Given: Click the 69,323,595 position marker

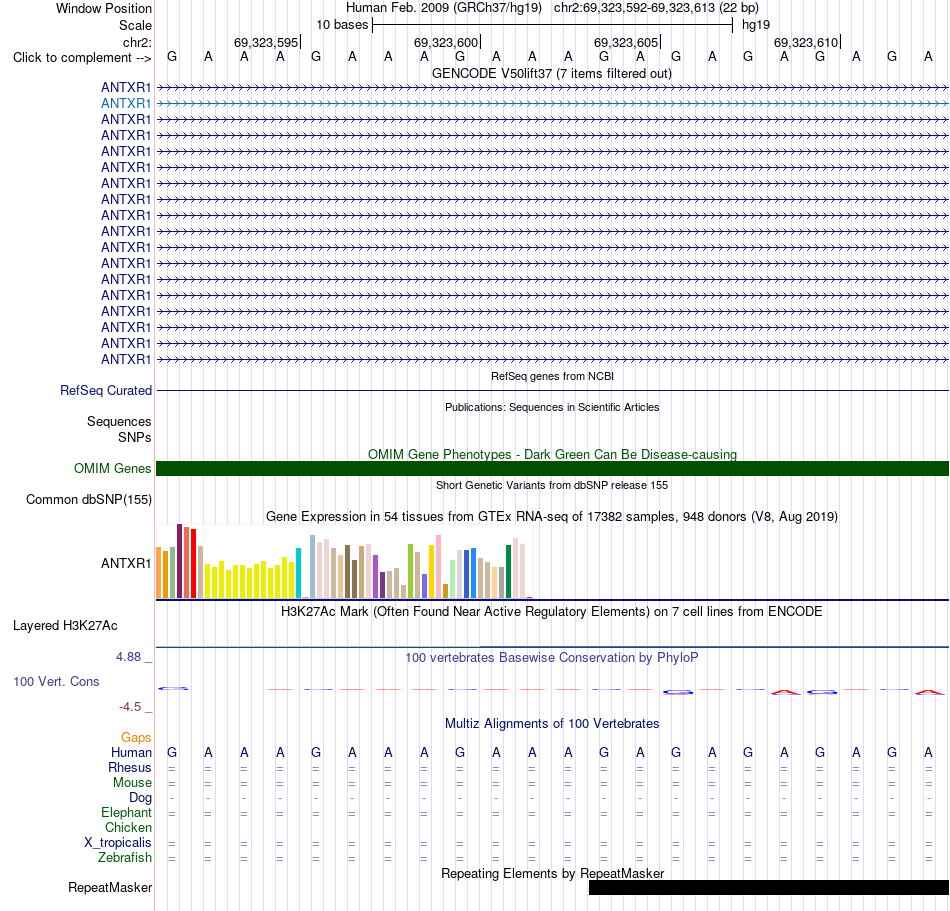Looking at the screenshot, I should (266, 42).
